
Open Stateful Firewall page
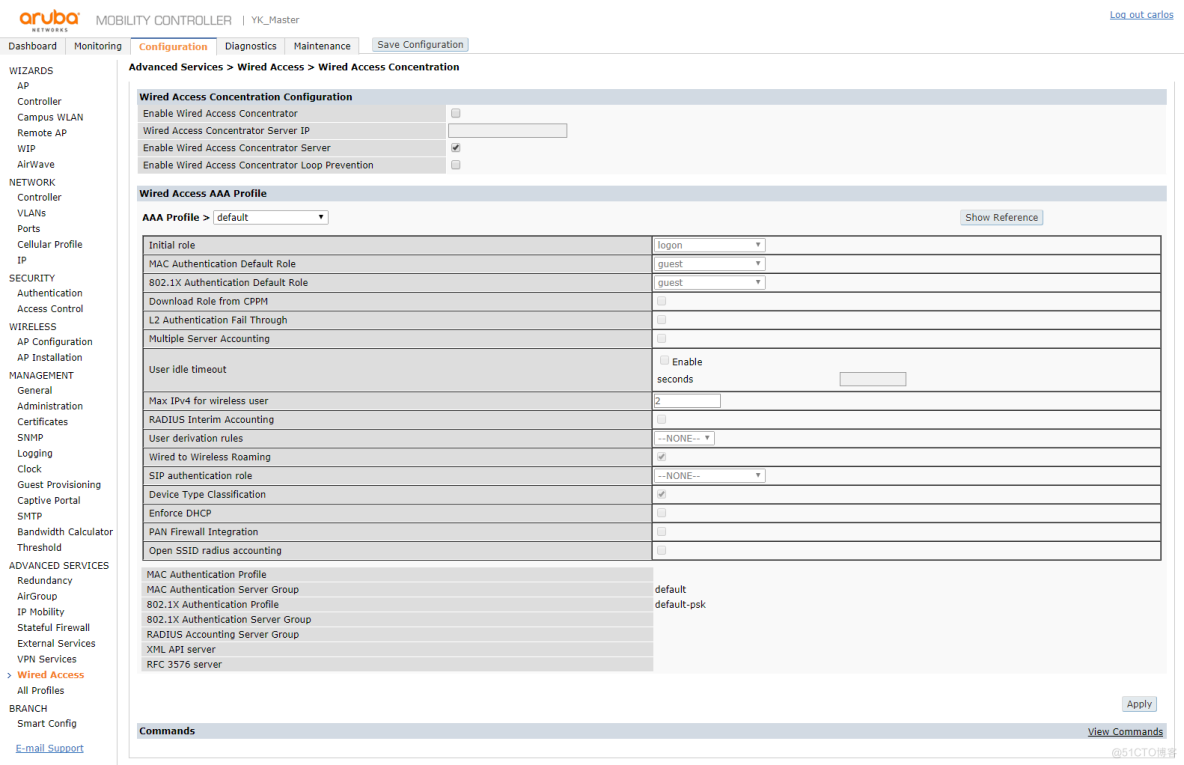click(x=54, y=628)
